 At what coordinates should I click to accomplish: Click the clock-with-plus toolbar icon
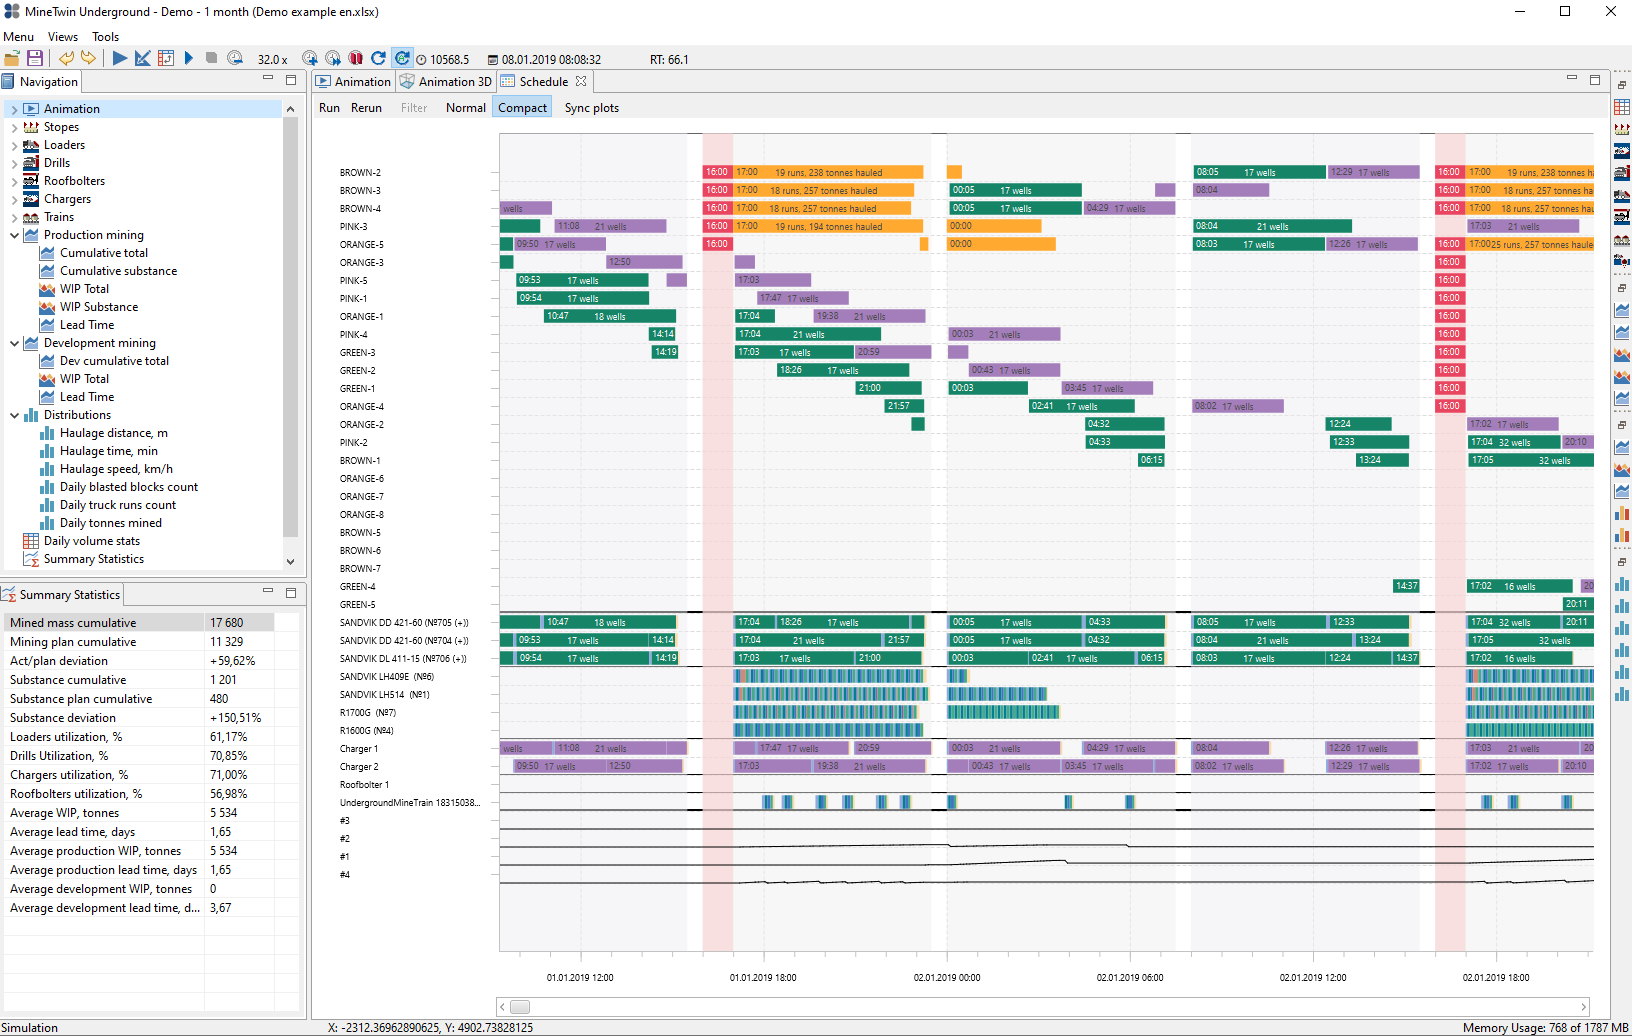point(310,59)
